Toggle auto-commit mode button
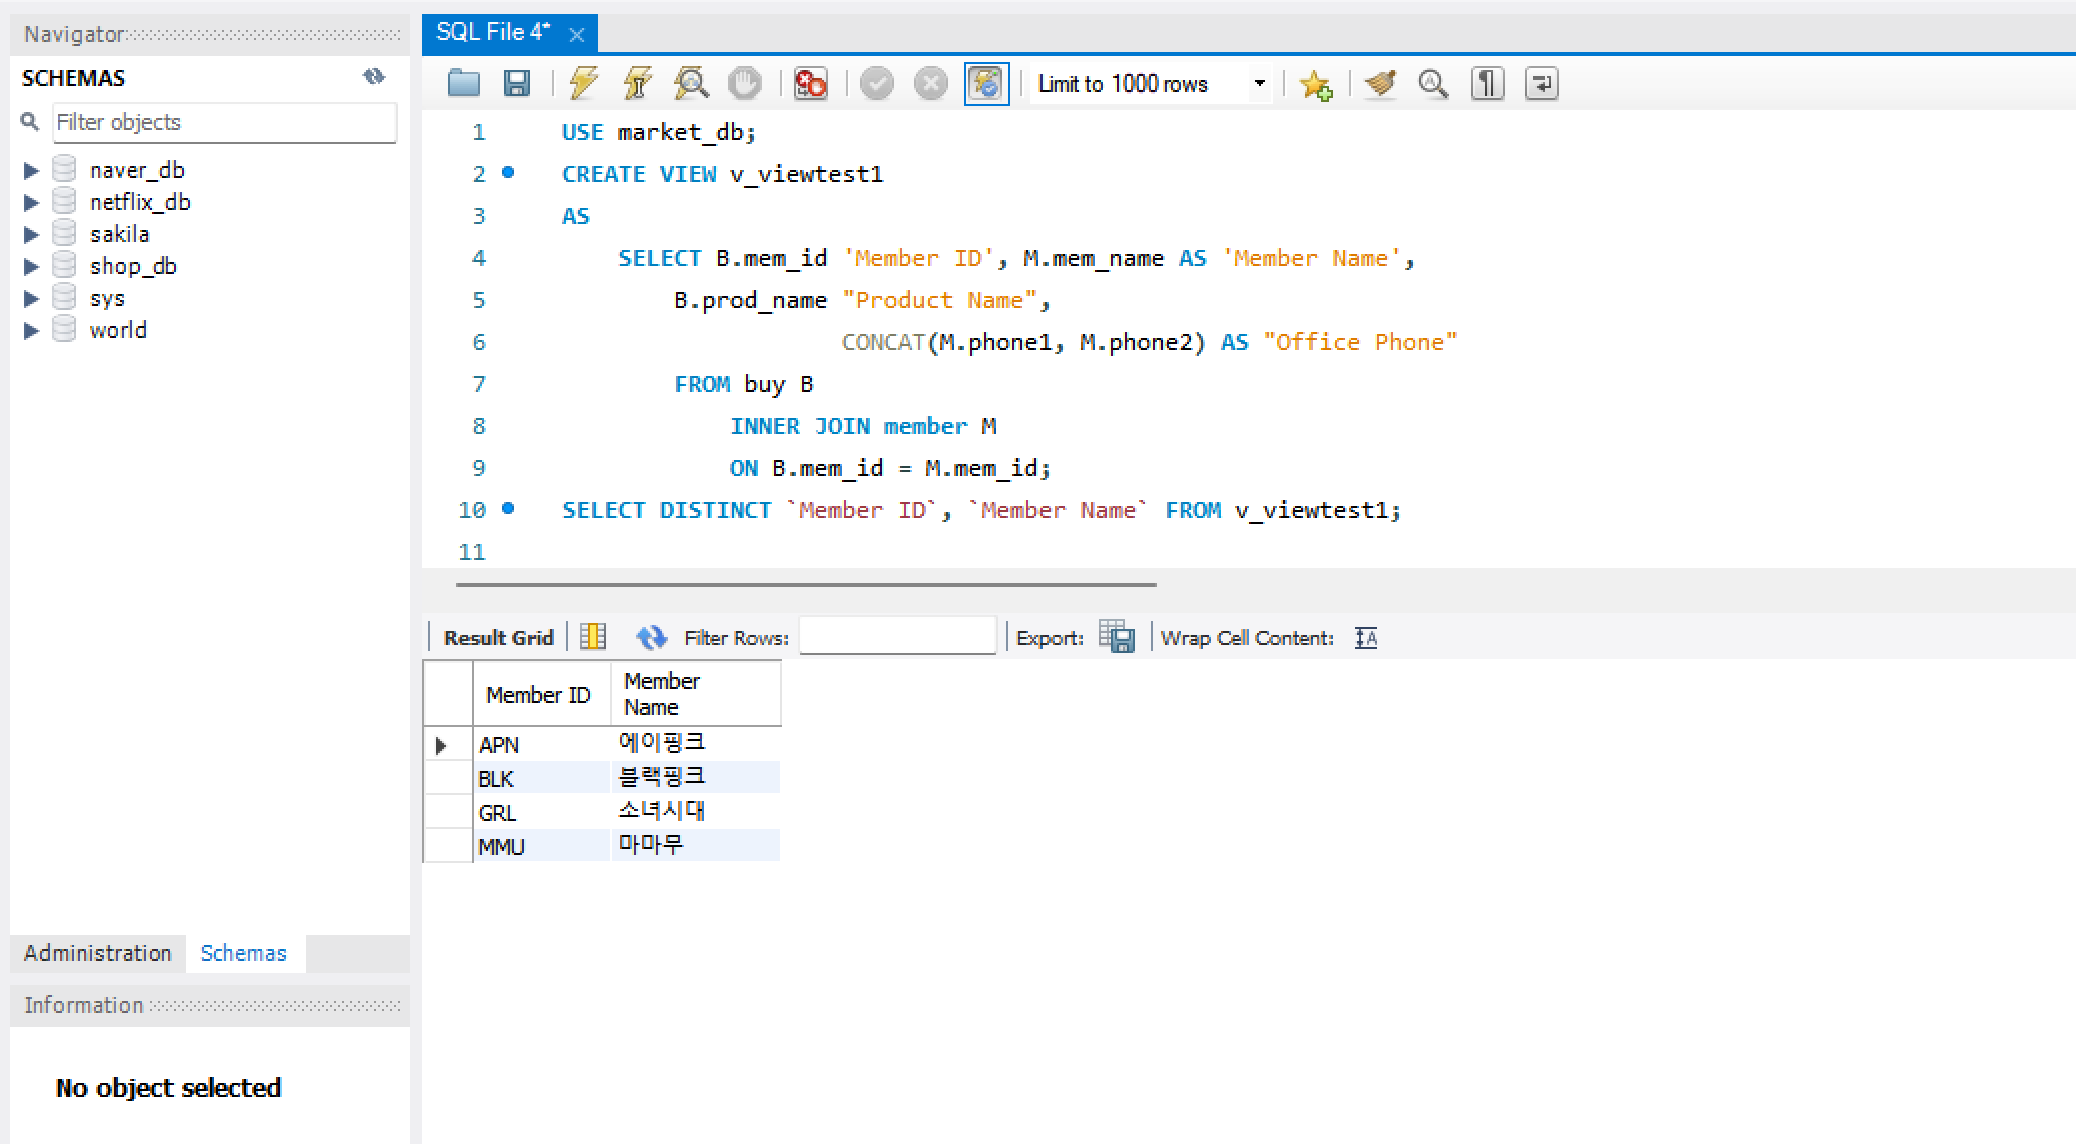 [x=986, y=83]
